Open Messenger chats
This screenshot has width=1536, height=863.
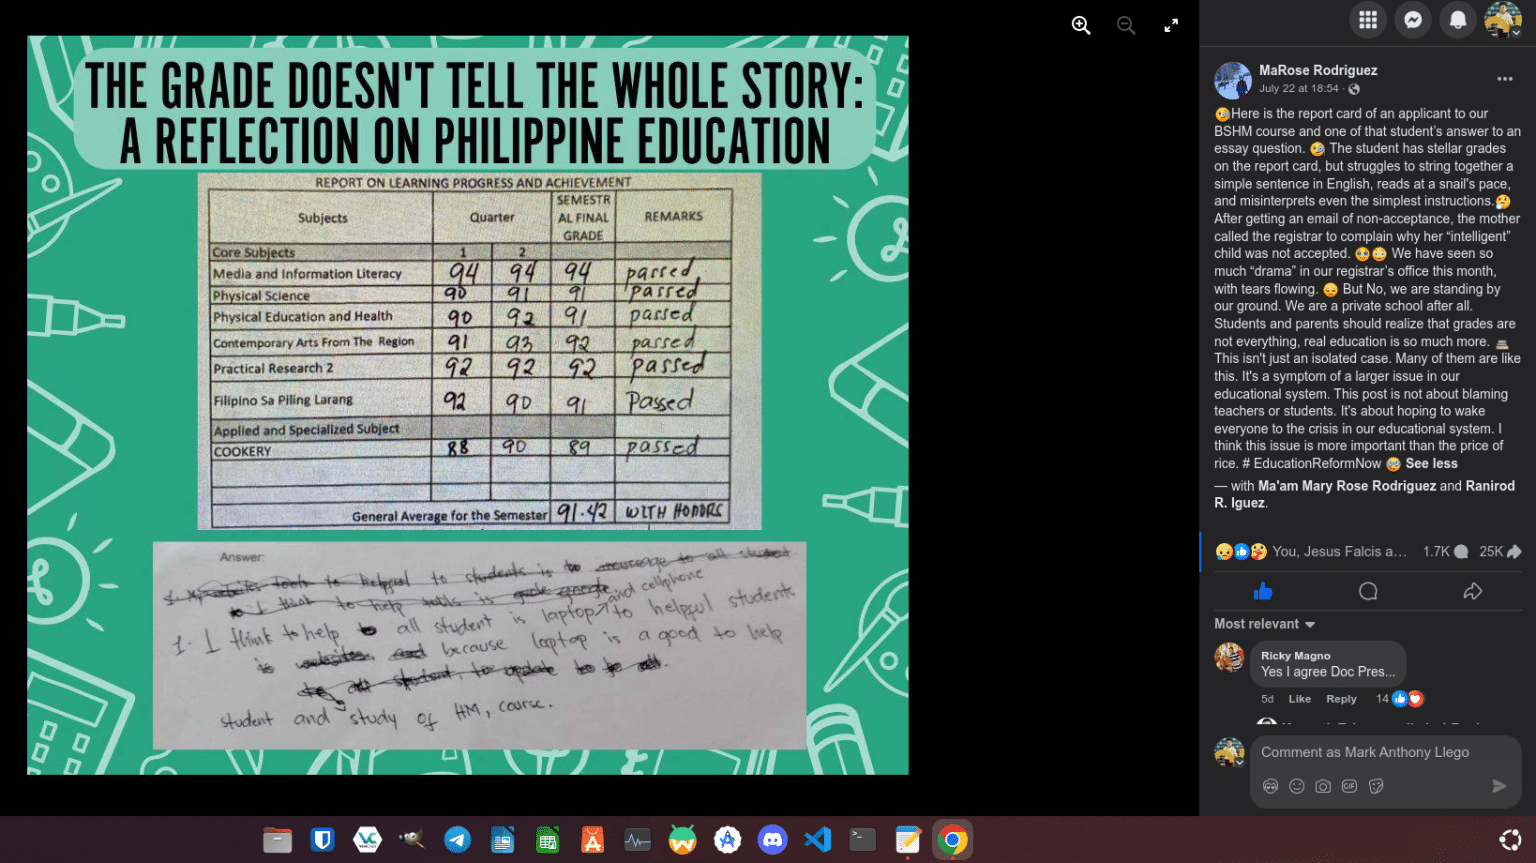[x=1413, y=20]
